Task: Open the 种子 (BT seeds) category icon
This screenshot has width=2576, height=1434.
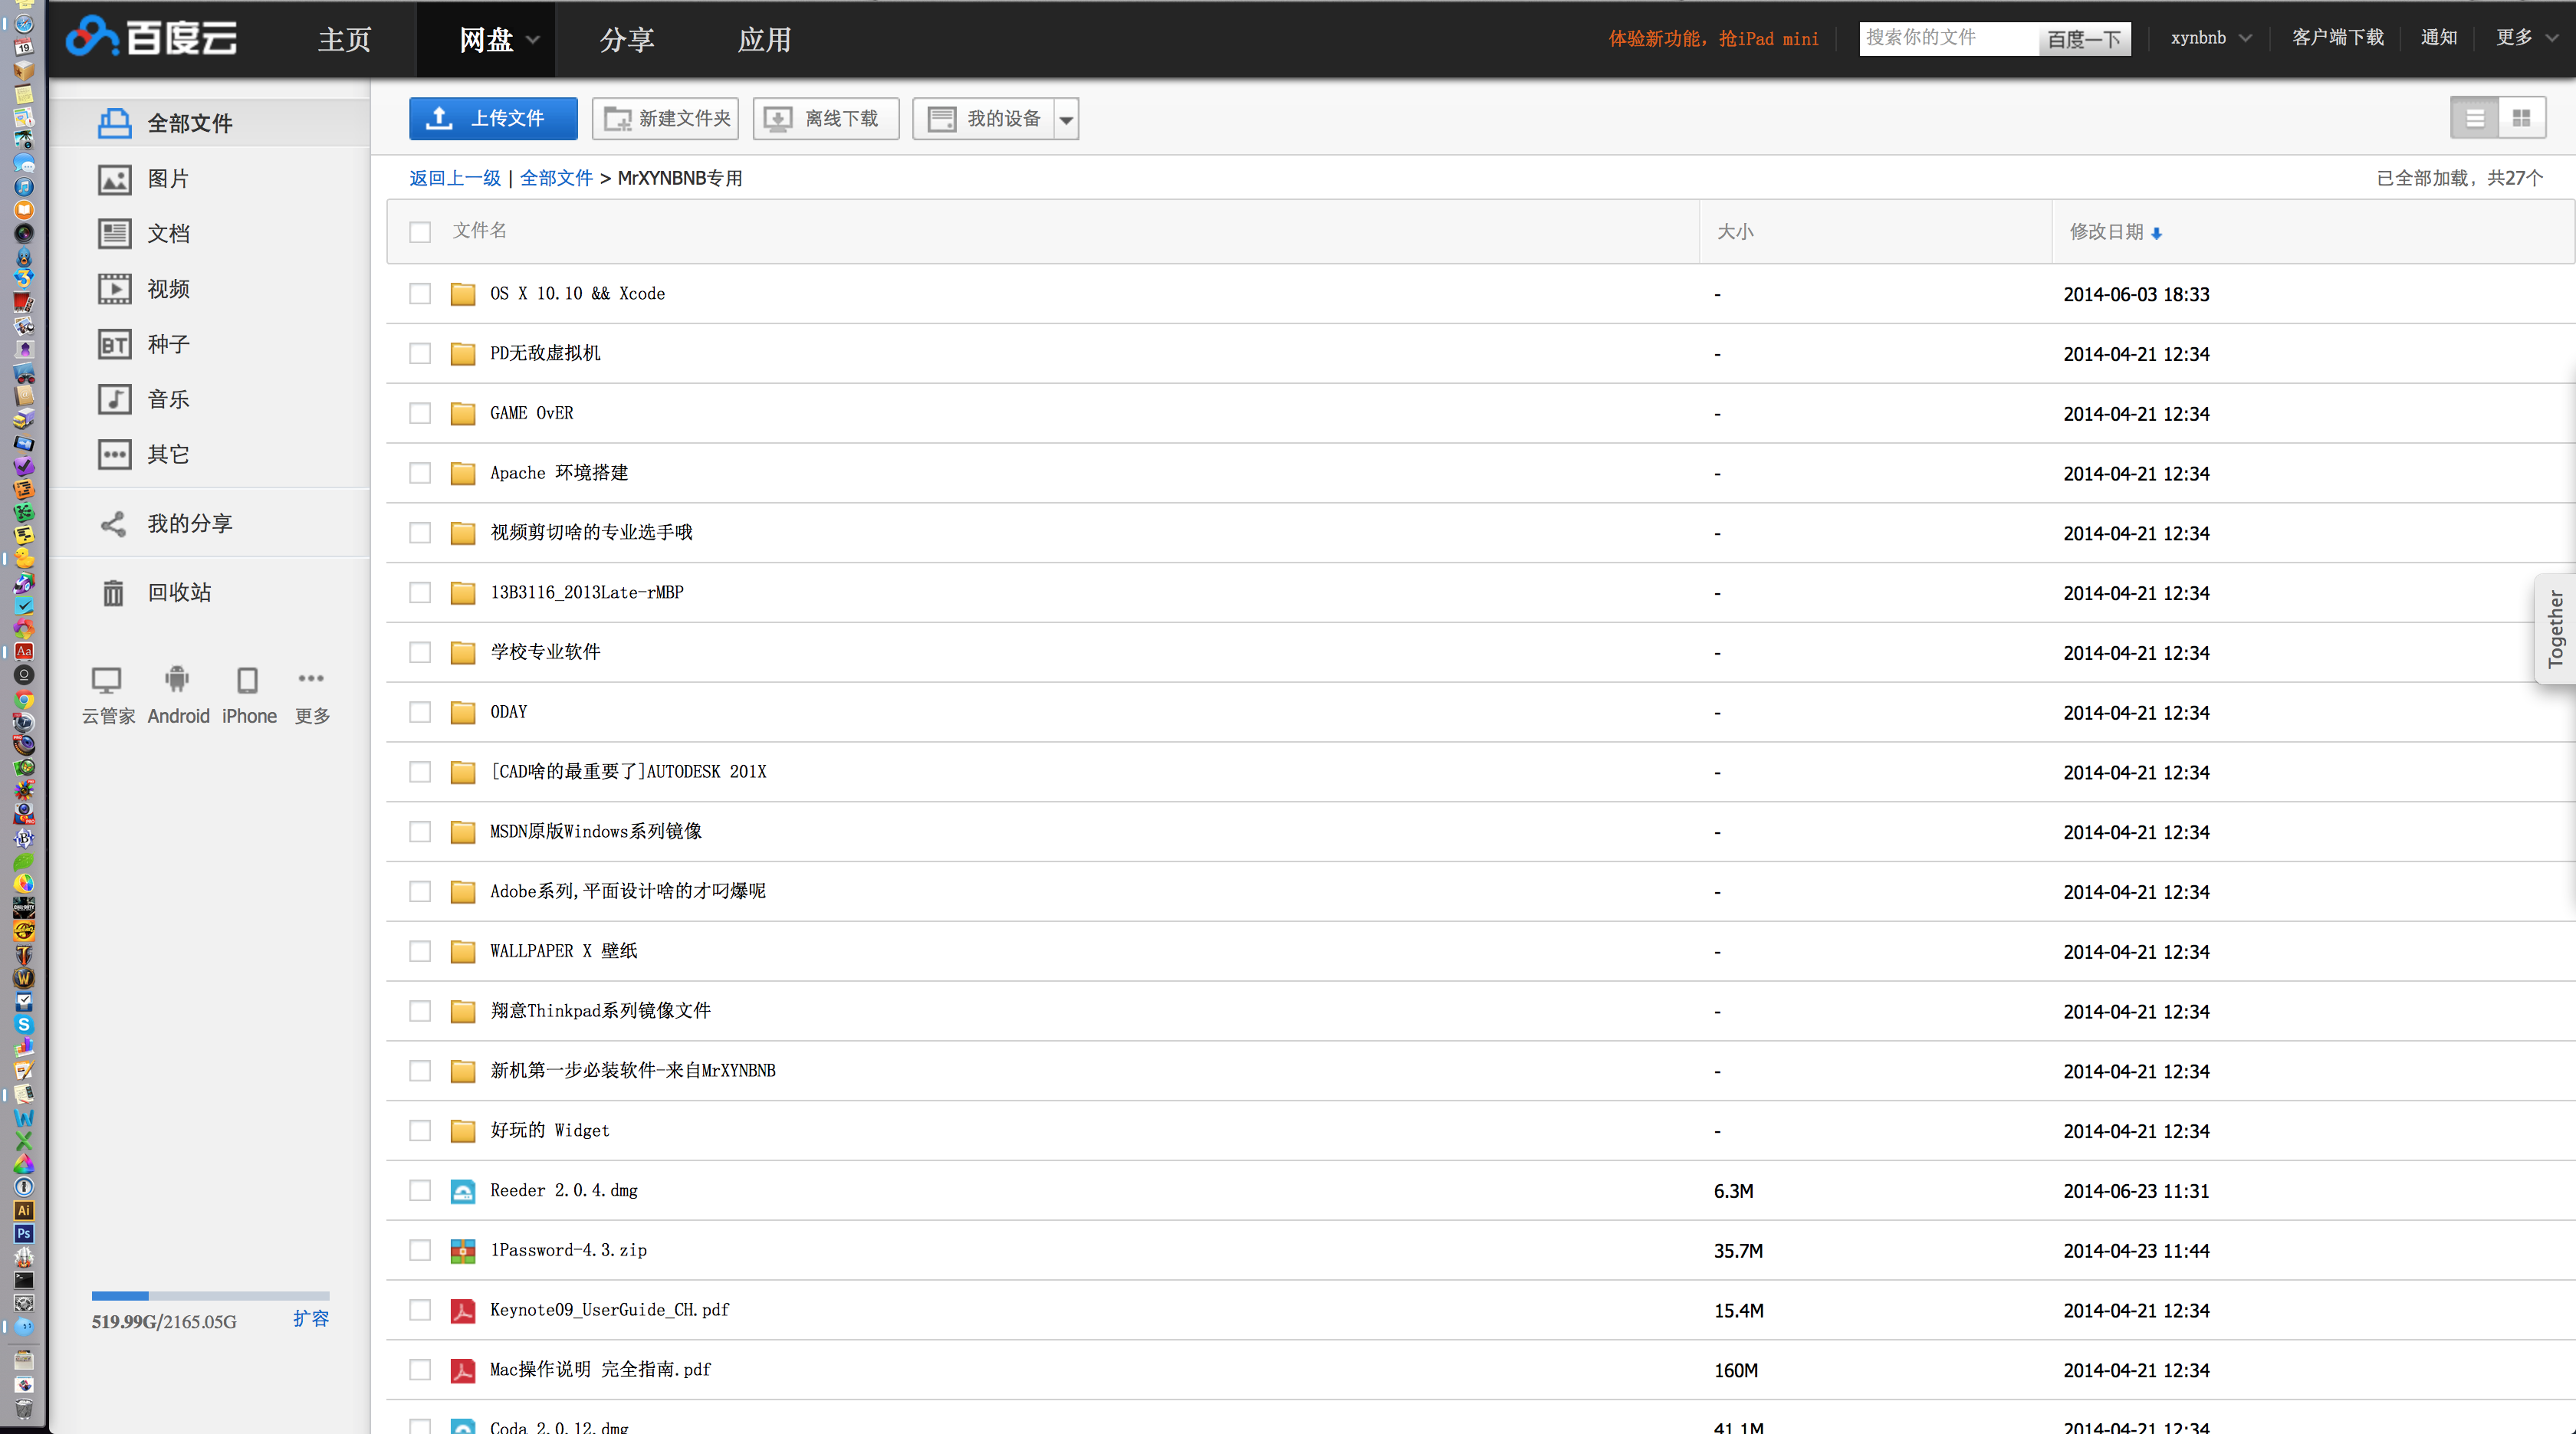Action: click(x=114, y=344)
